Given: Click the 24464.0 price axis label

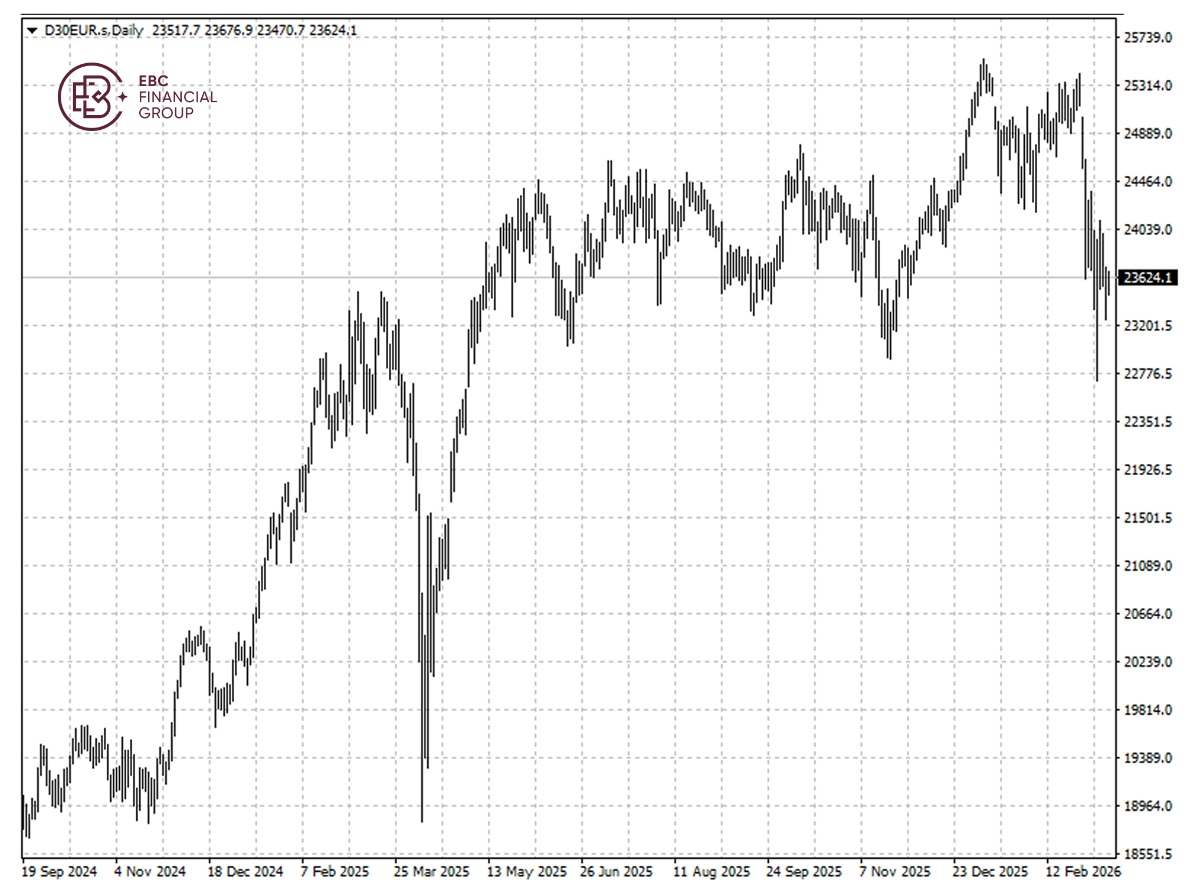Looking at the screenshot, I should pos(1148,180).
